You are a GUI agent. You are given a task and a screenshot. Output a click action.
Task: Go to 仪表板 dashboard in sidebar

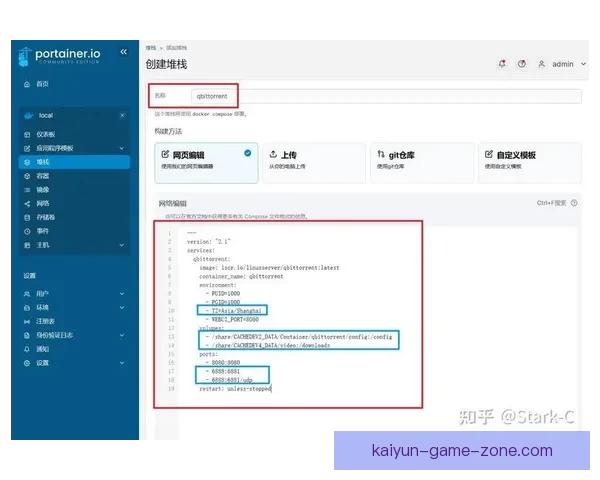[45, 134]
